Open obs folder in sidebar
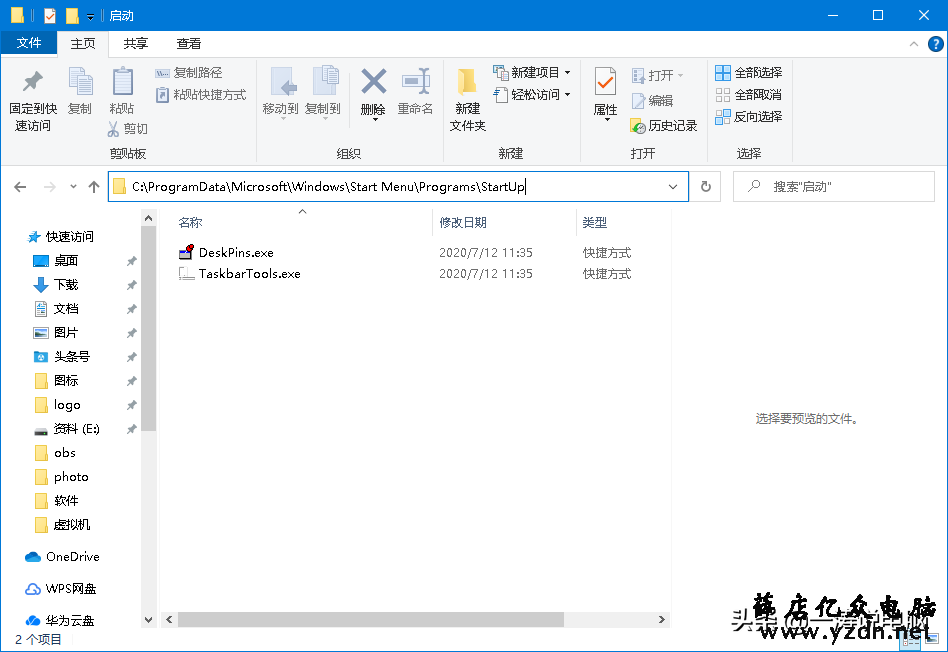948x652 pixels. point(56,453)
